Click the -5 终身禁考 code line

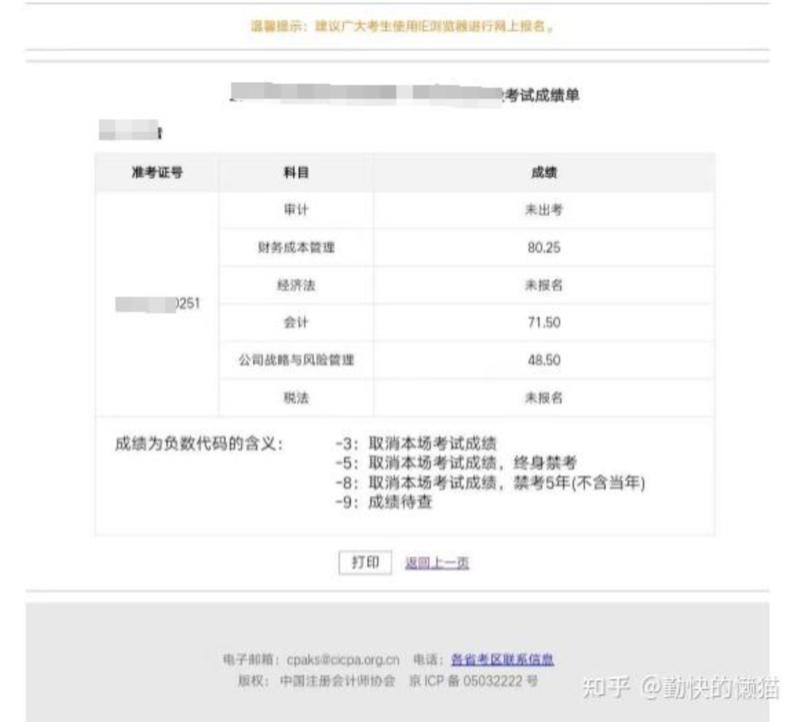tap(456, 463)
